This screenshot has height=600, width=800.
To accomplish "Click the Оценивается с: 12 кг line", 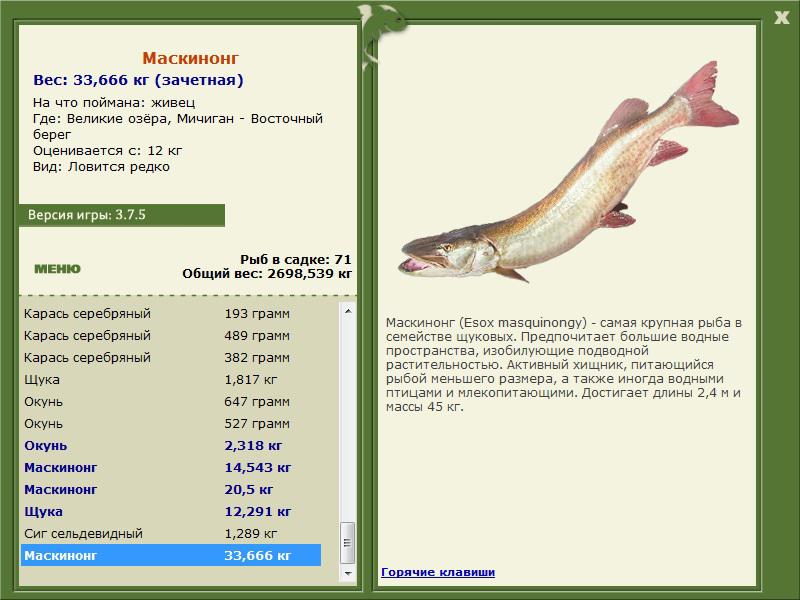I will pos(108,151).
